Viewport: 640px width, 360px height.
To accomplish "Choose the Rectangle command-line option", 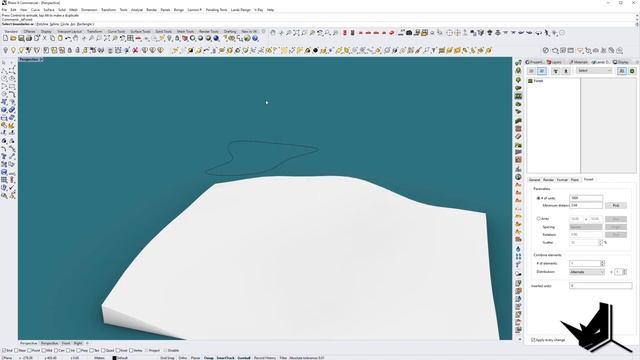I will [x=84, y=24].
